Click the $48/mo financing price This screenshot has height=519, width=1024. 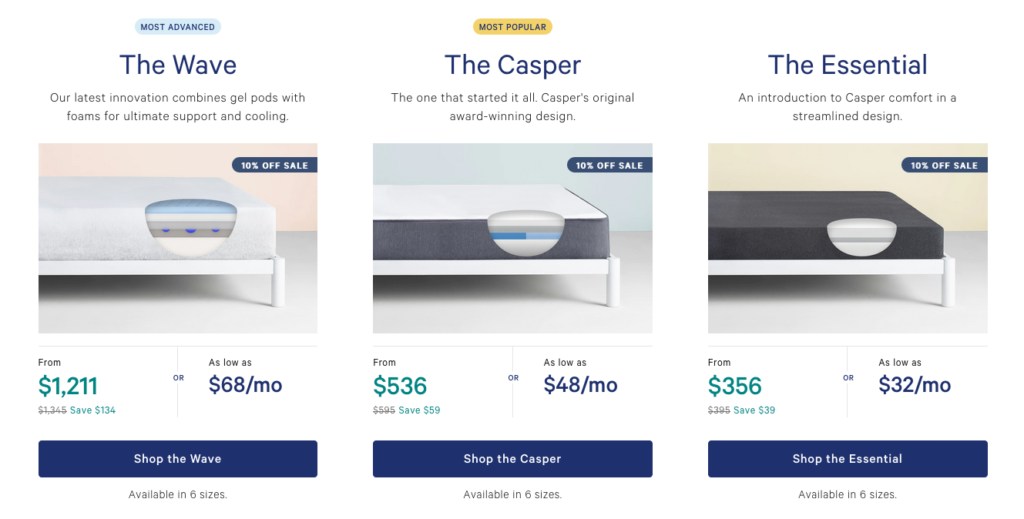point(581,385)
